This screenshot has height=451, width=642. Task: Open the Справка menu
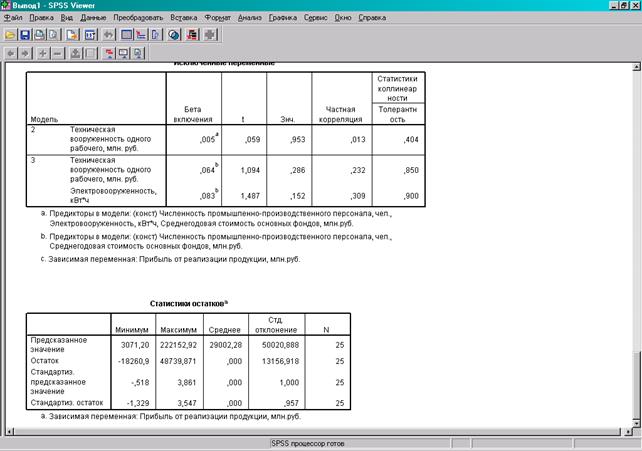(372, 18)
